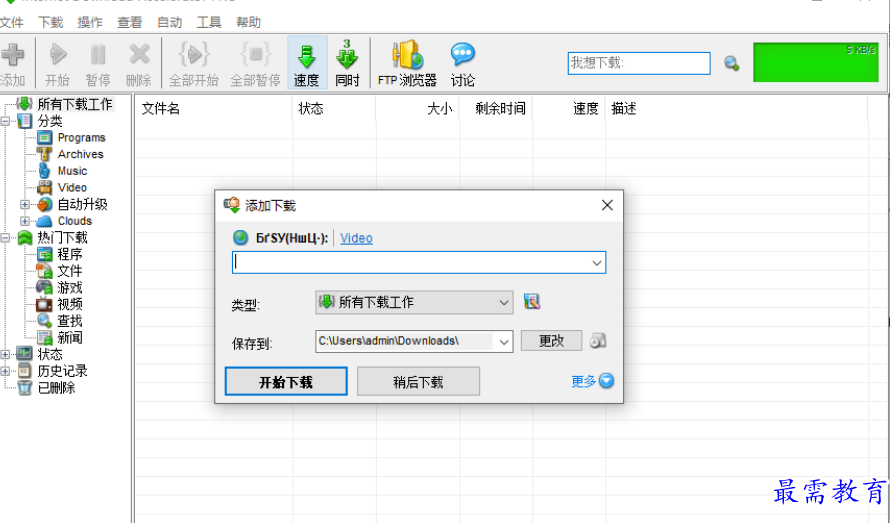Select the 文件 item under 热门下载
895x523 pixels.
coord(70,271)
